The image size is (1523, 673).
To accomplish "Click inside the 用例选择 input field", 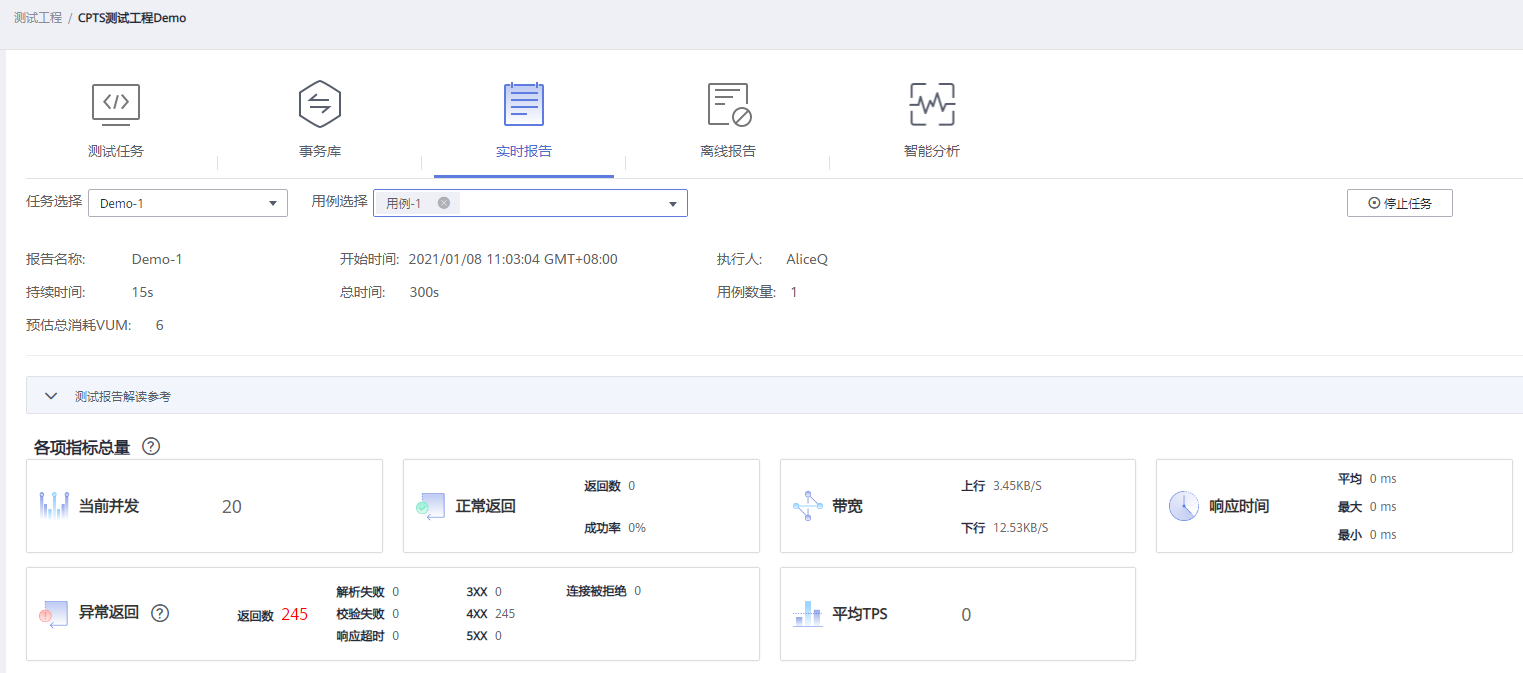I will pyautogui.click(x=530, y=203).
